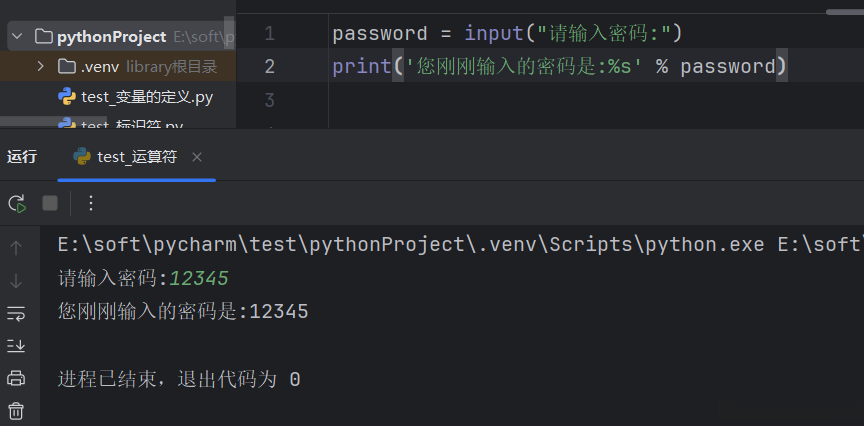The image size is (864, 426).
Task: Select the pythonProject root in the tree
Action: 111,37
